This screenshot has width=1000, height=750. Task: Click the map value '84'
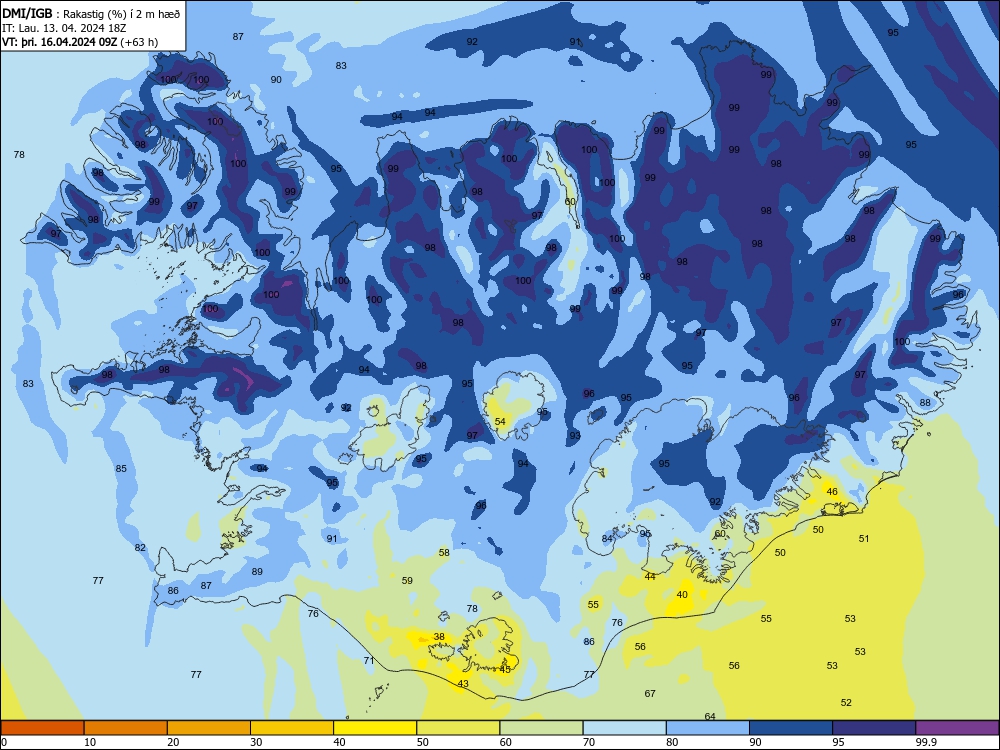tap(607, 539)
